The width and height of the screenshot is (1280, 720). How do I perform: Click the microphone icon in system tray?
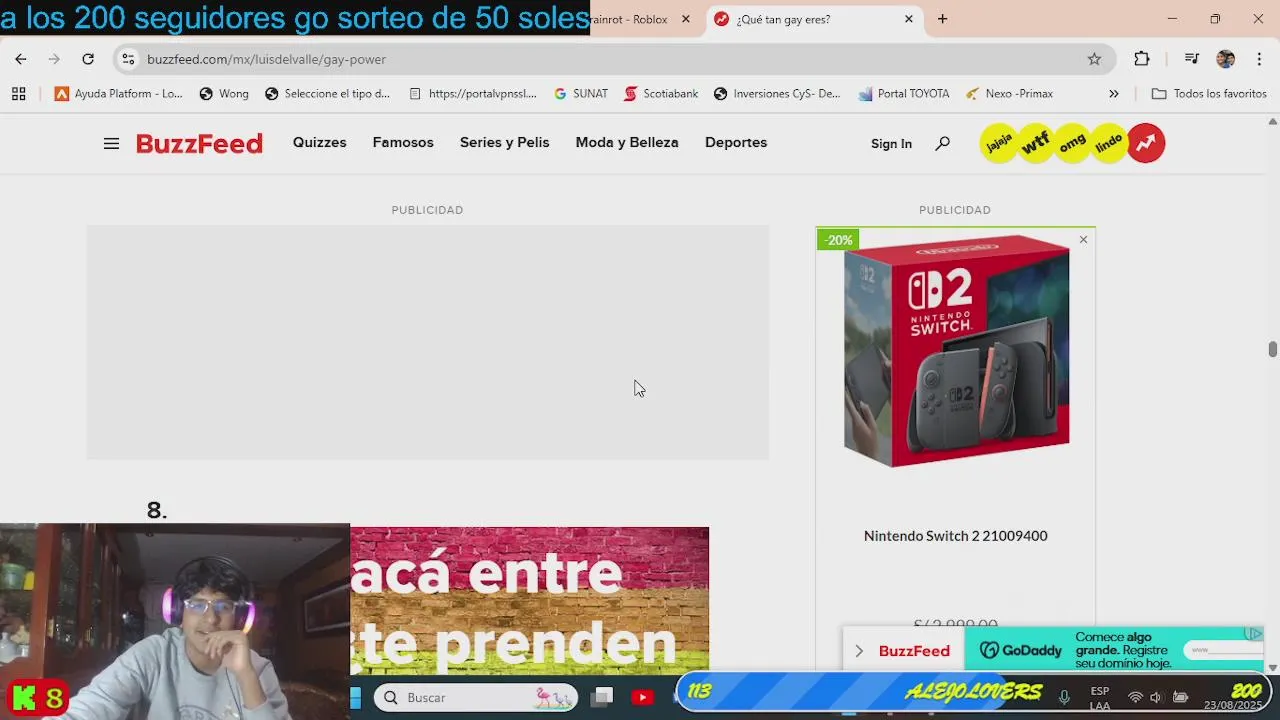tap(1064, 697)
